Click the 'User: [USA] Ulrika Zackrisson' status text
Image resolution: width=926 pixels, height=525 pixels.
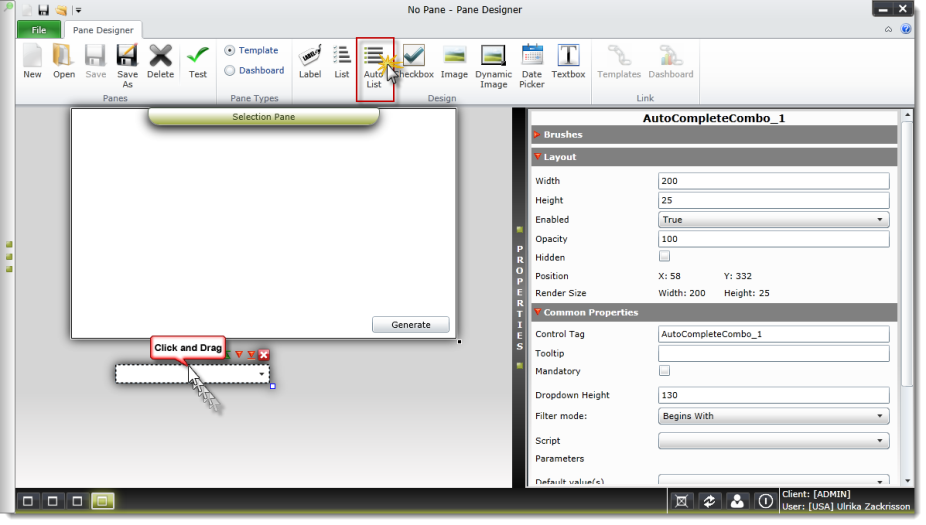(x=846, y=507)
